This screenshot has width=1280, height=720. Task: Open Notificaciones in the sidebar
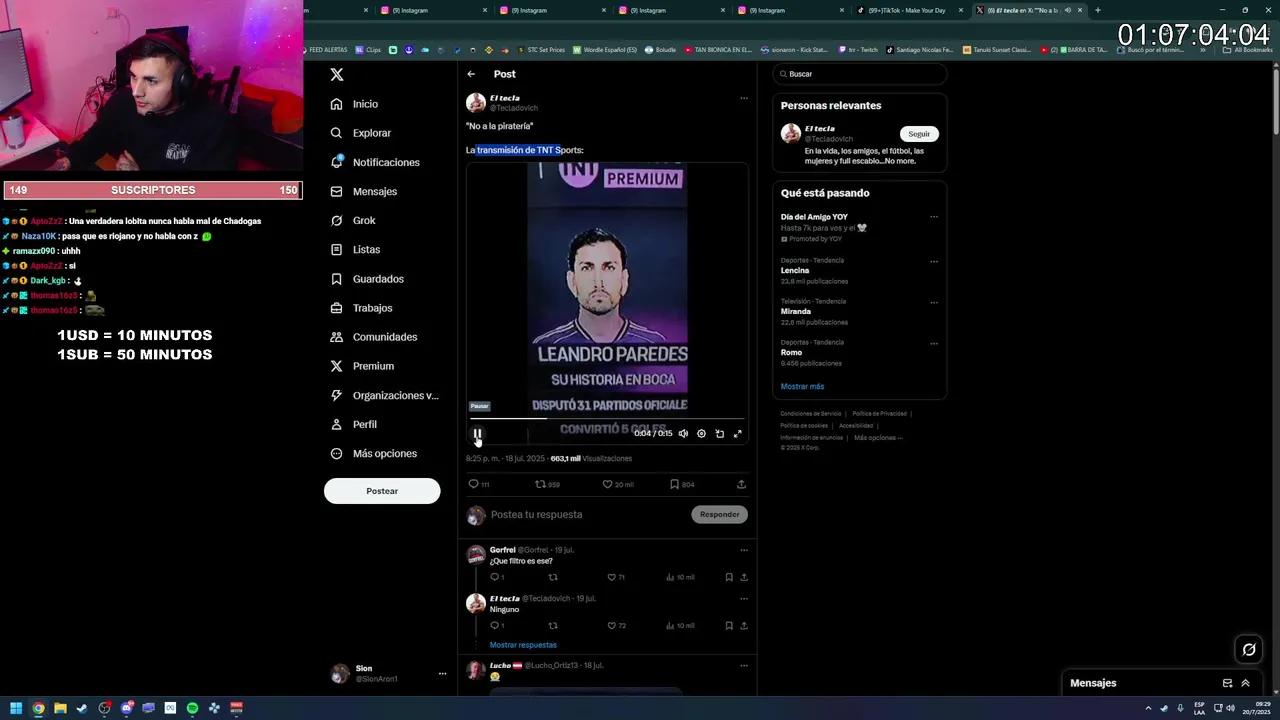[374, 162]
